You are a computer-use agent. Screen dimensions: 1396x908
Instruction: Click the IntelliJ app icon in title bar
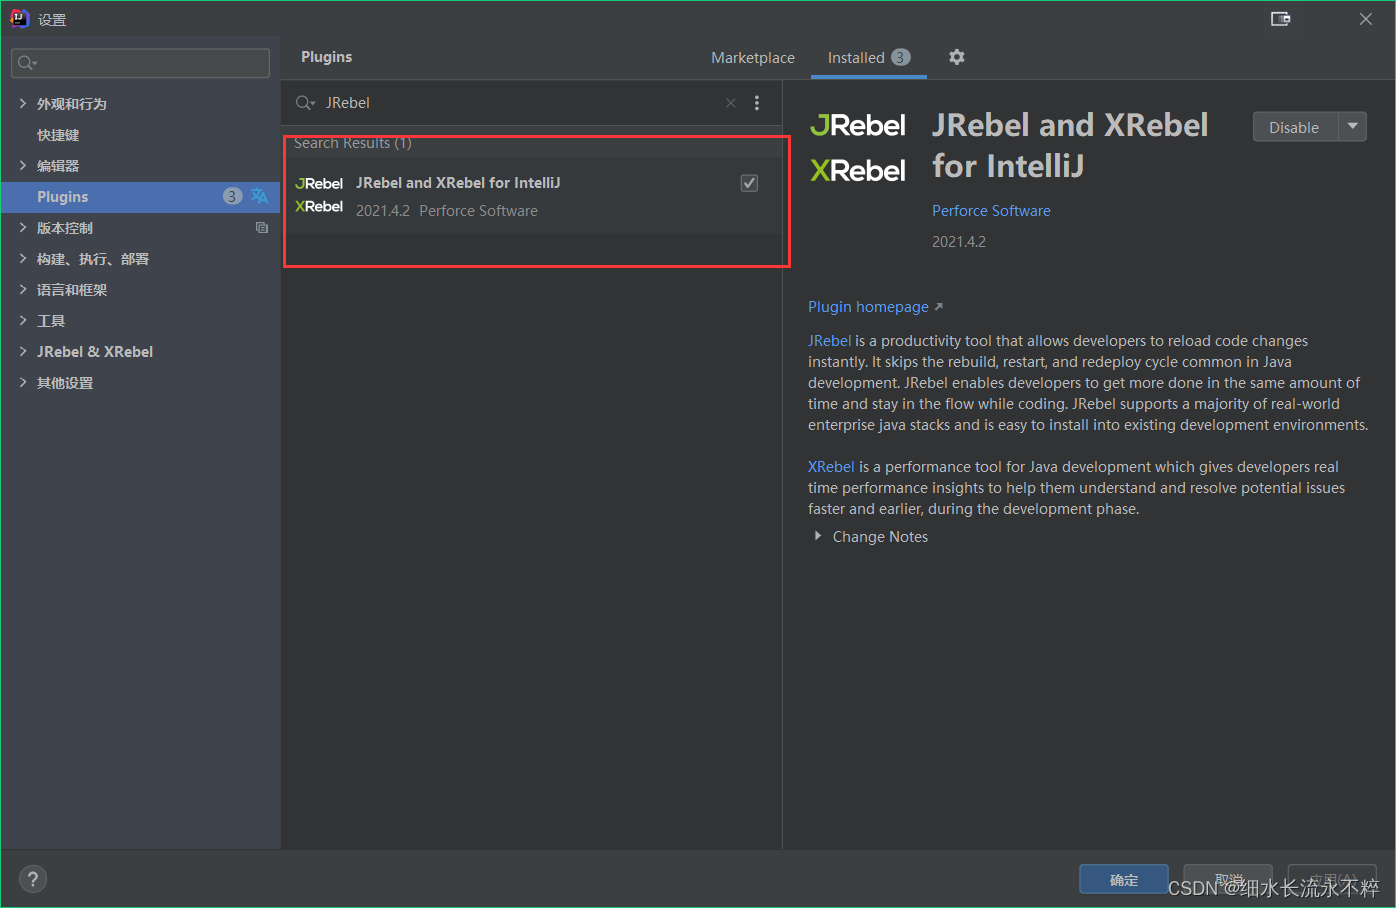[19, 18]
